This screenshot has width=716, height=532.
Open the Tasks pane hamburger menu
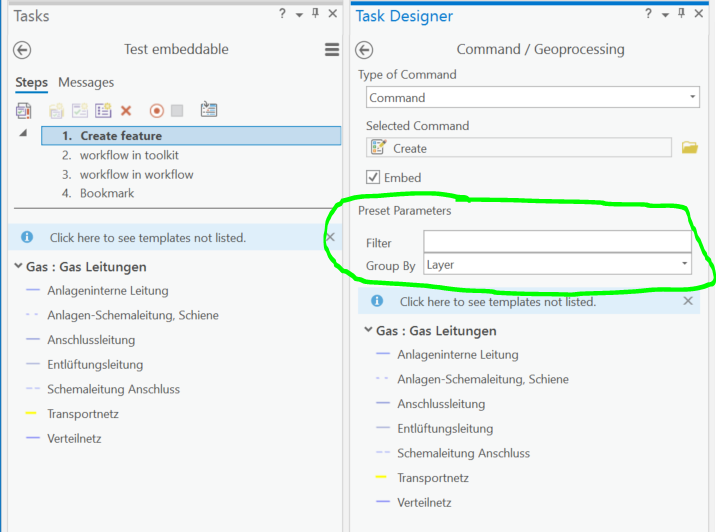tap(332, 50)
